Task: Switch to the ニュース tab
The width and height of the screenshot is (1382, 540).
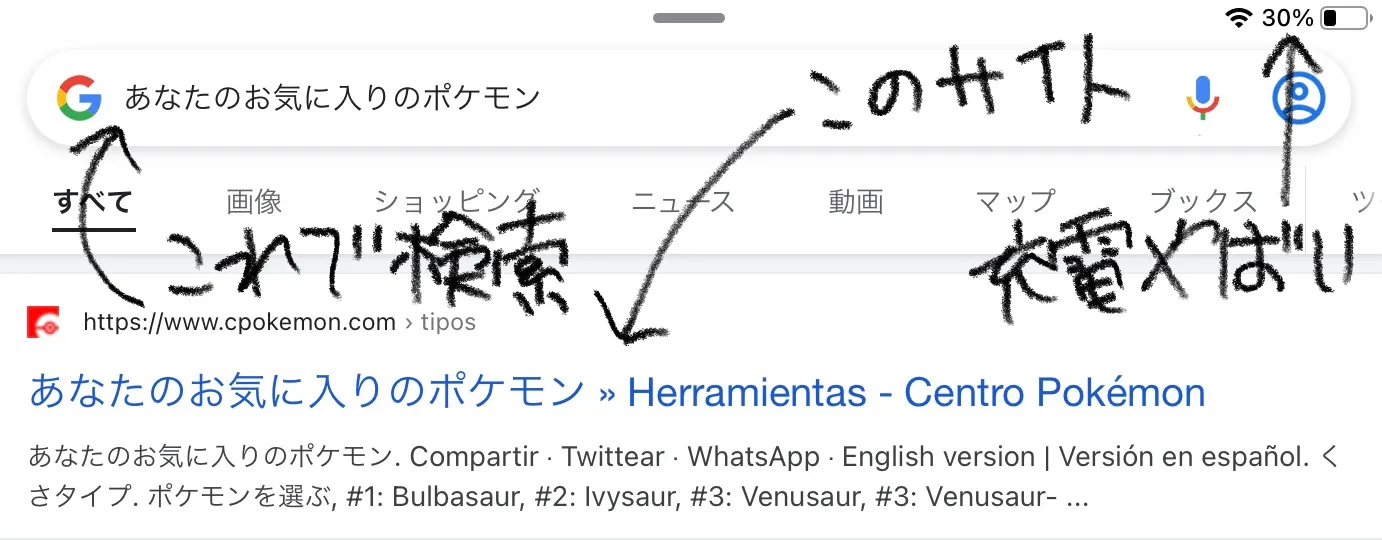Action: point(683,202)
